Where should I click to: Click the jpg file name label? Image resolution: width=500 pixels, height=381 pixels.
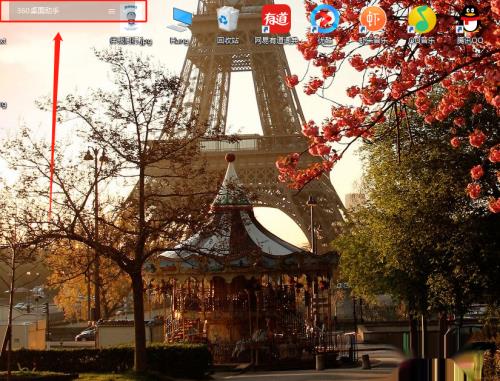pyautogui.click(x=131, y=41)
